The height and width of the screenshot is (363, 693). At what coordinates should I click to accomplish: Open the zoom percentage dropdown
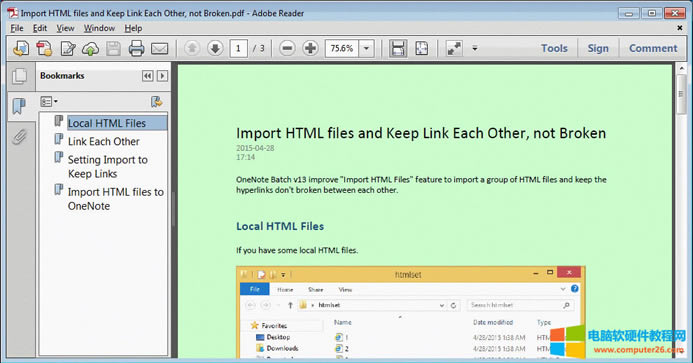pos(366,48)
